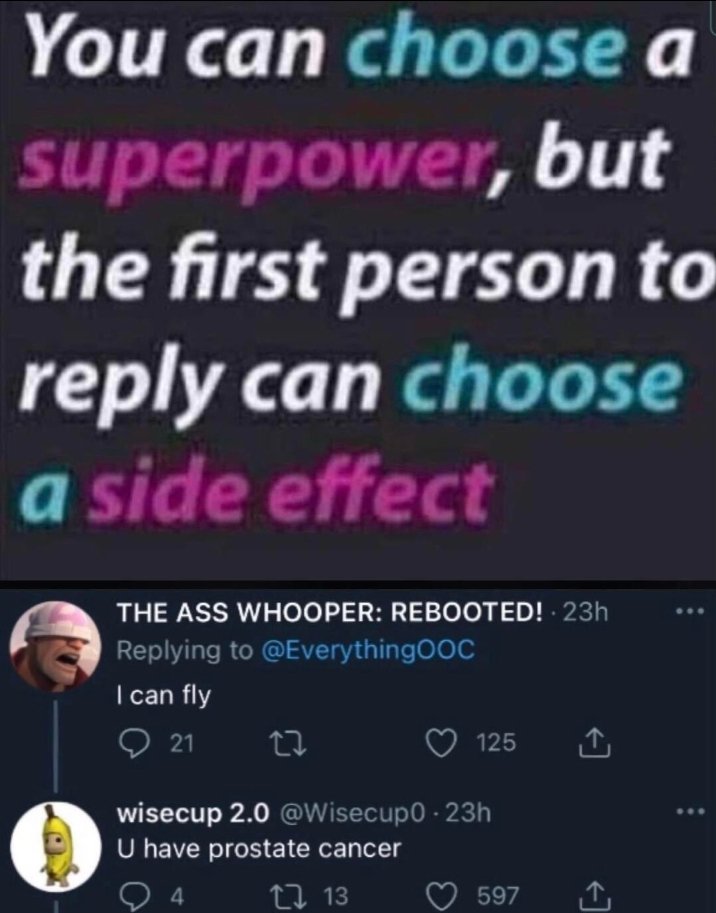Reply to the prostate cancer tweet
The width and height of the screenshot is (716, 913).
point(132,895)
